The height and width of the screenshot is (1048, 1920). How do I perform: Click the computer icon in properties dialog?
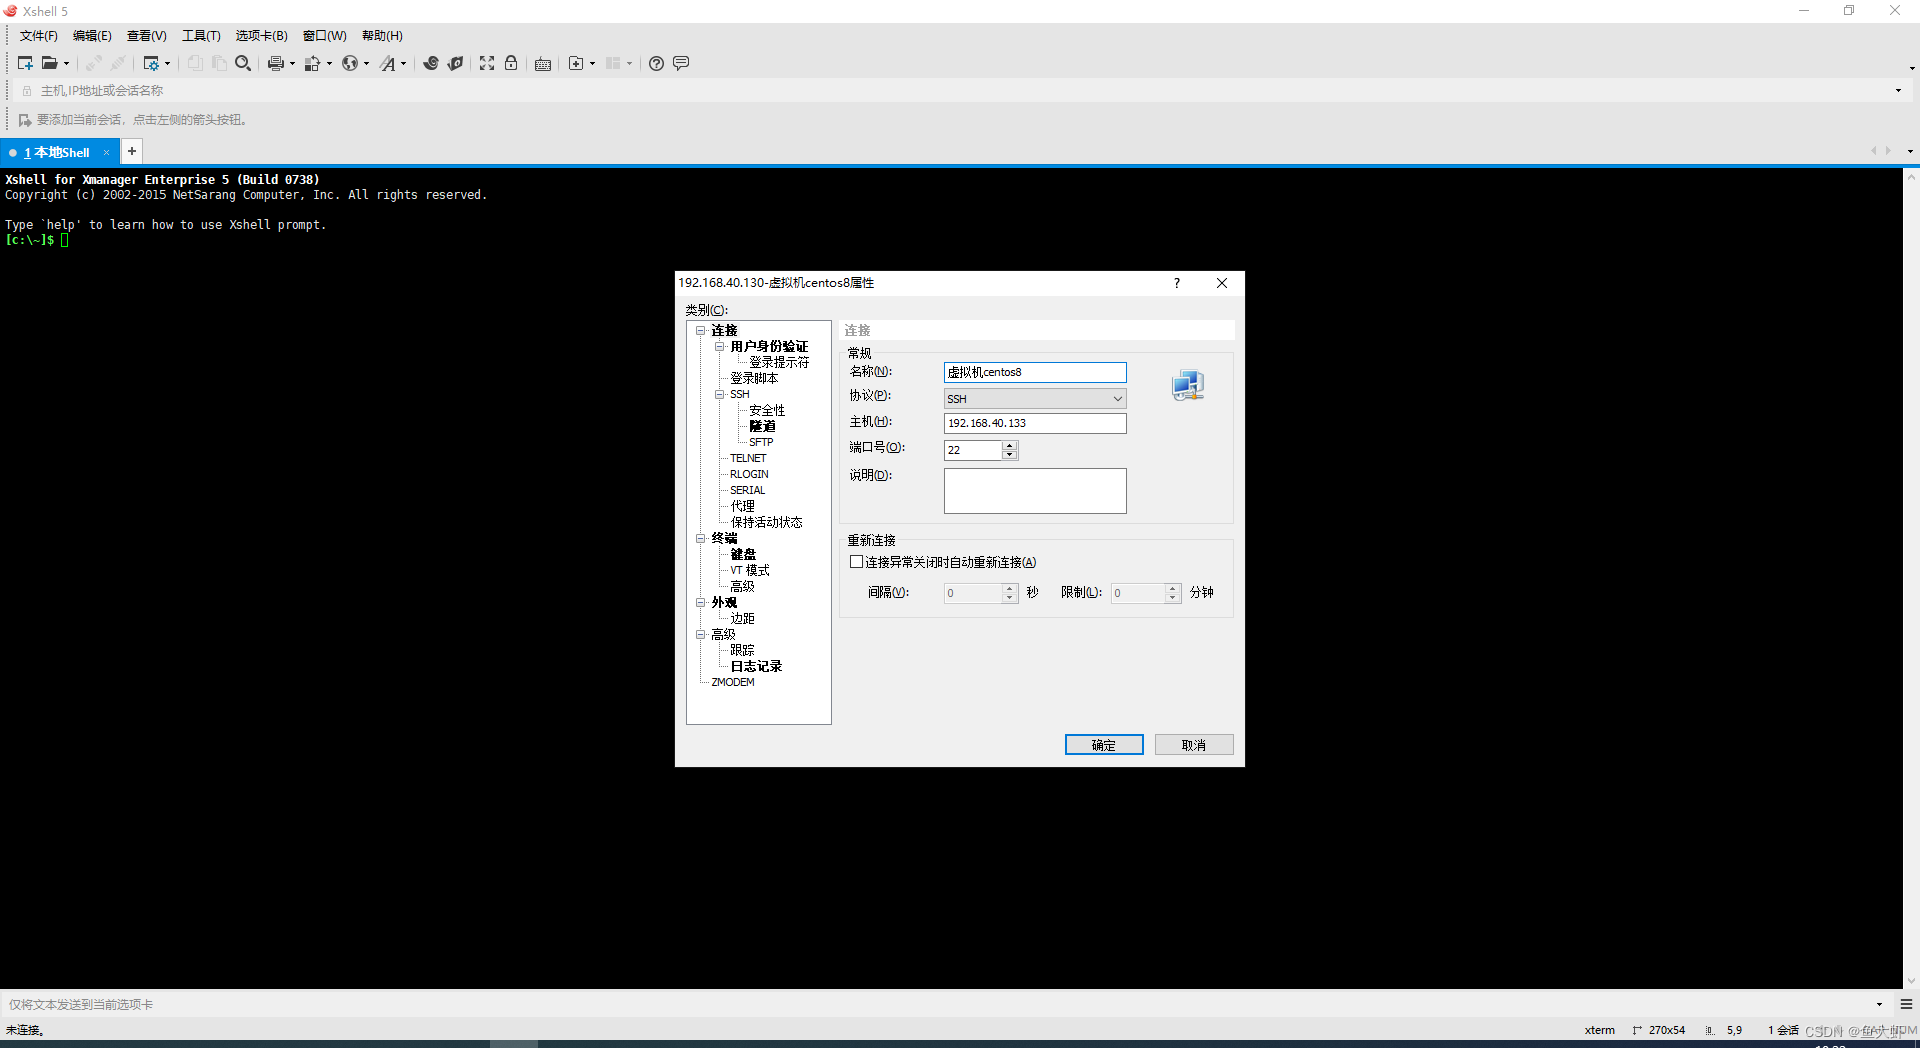point(1188,385)
